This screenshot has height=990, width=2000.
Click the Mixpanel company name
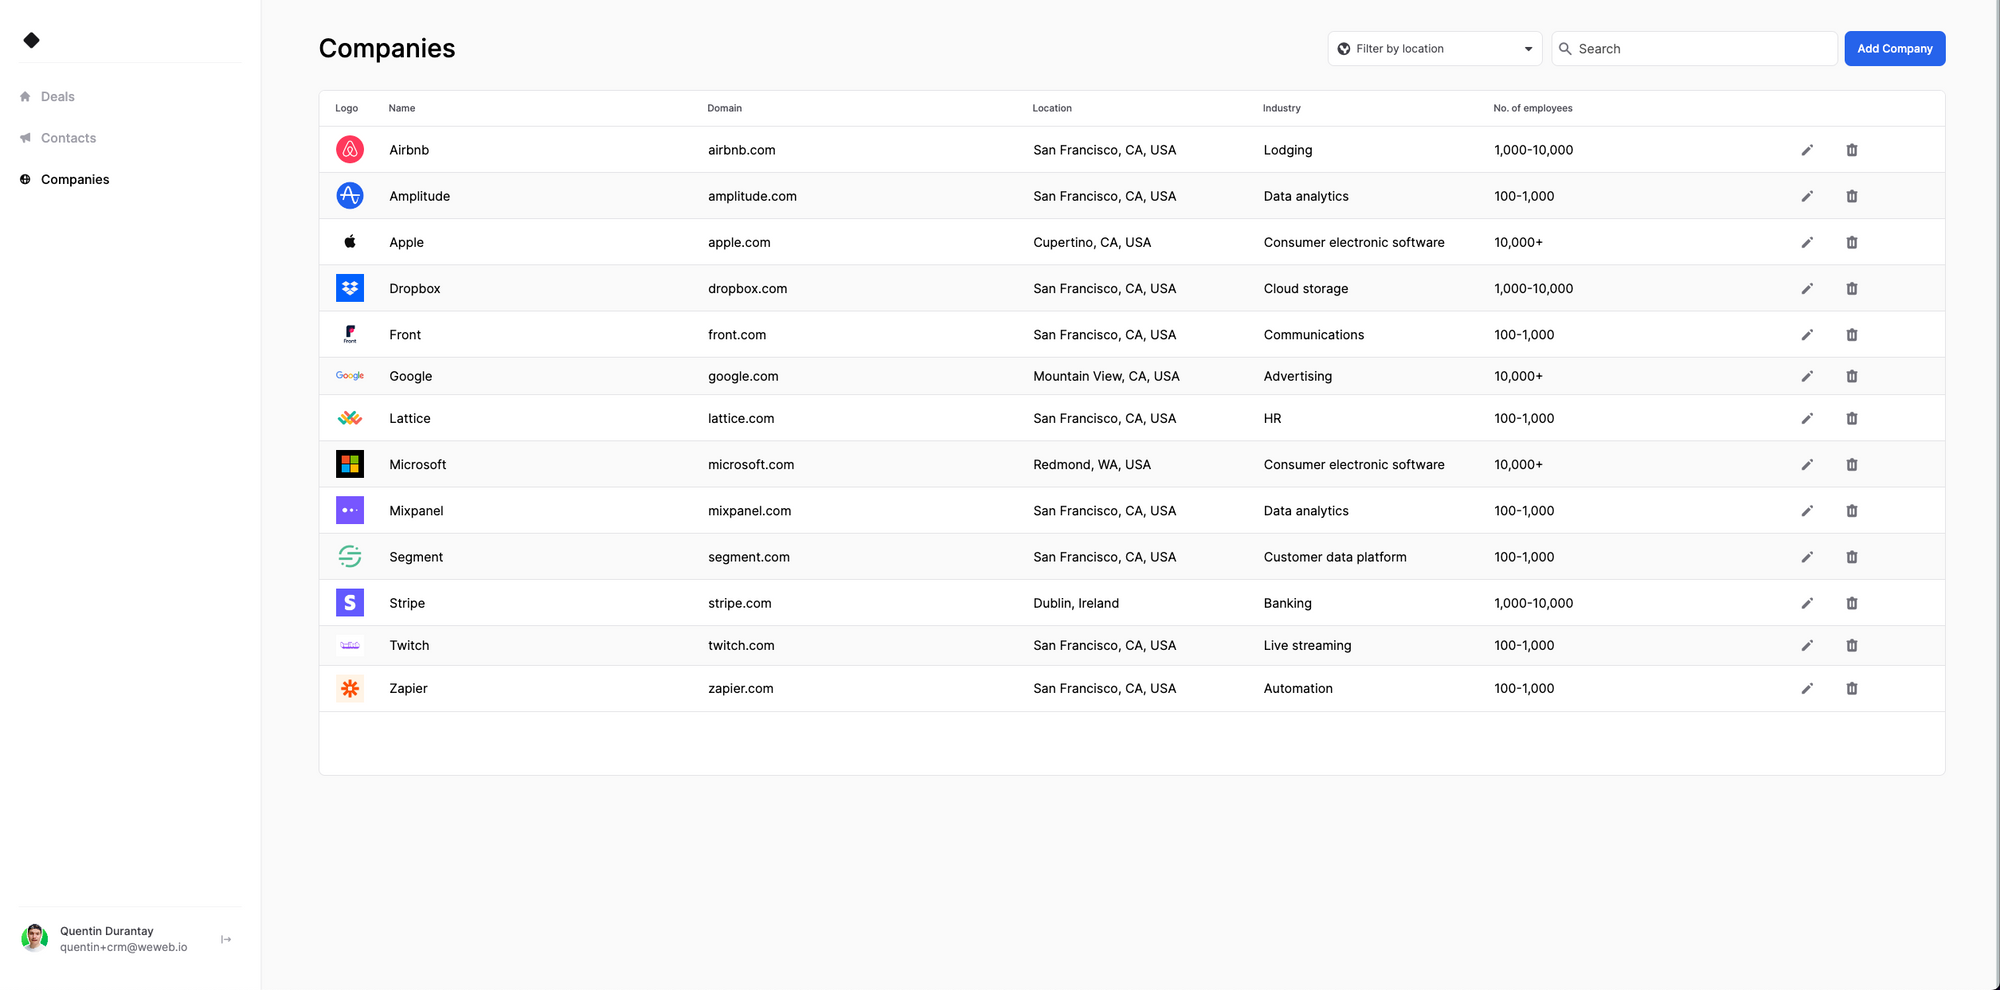tap(416, 511)
